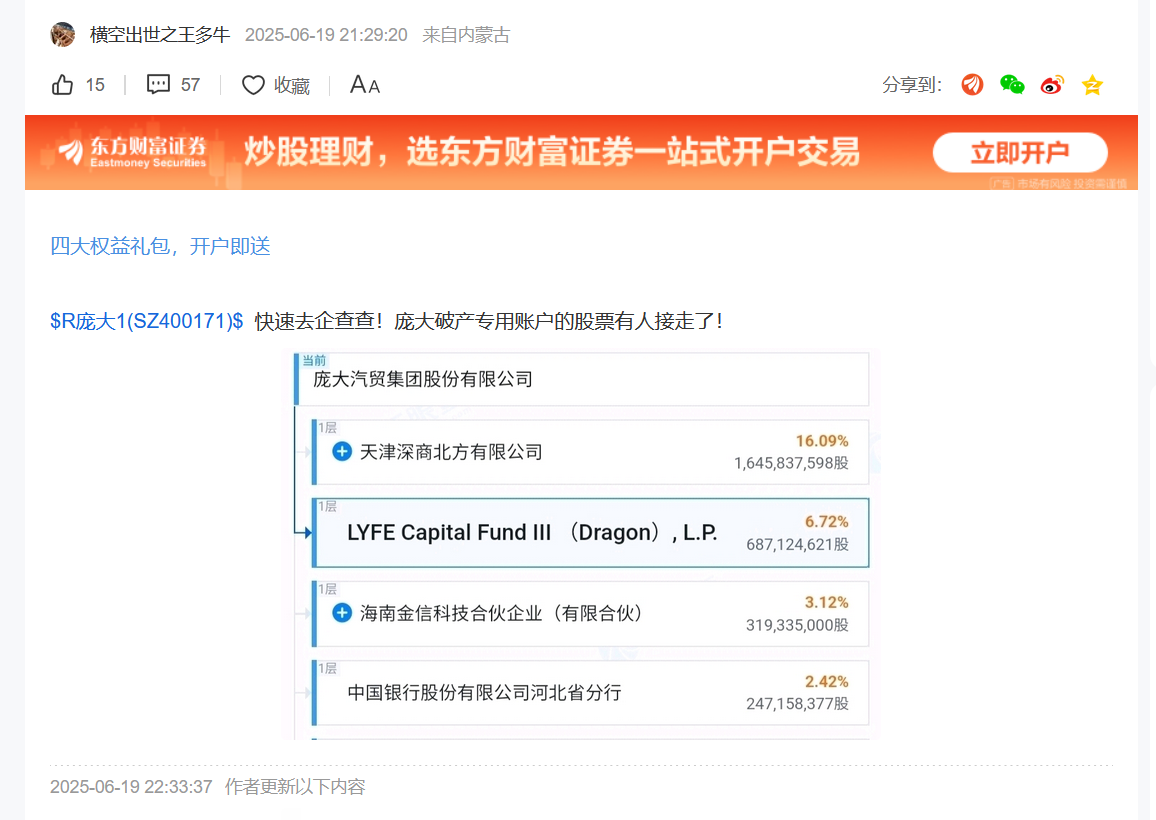
Task: Click the 当前 tag on top company
Action: [x=314, y=360]
